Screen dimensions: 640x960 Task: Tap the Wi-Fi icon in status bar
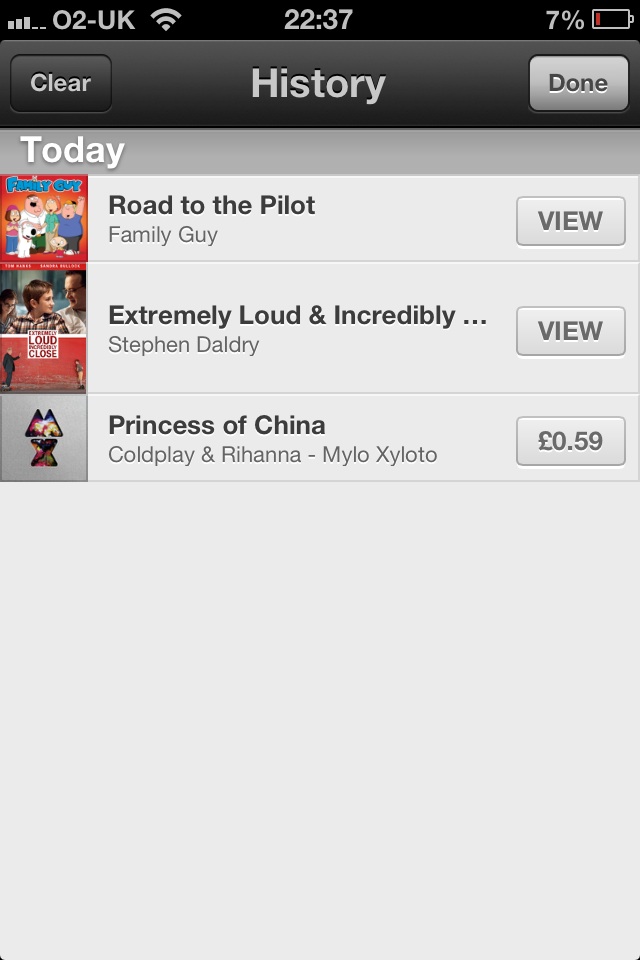tap(166, 20)
